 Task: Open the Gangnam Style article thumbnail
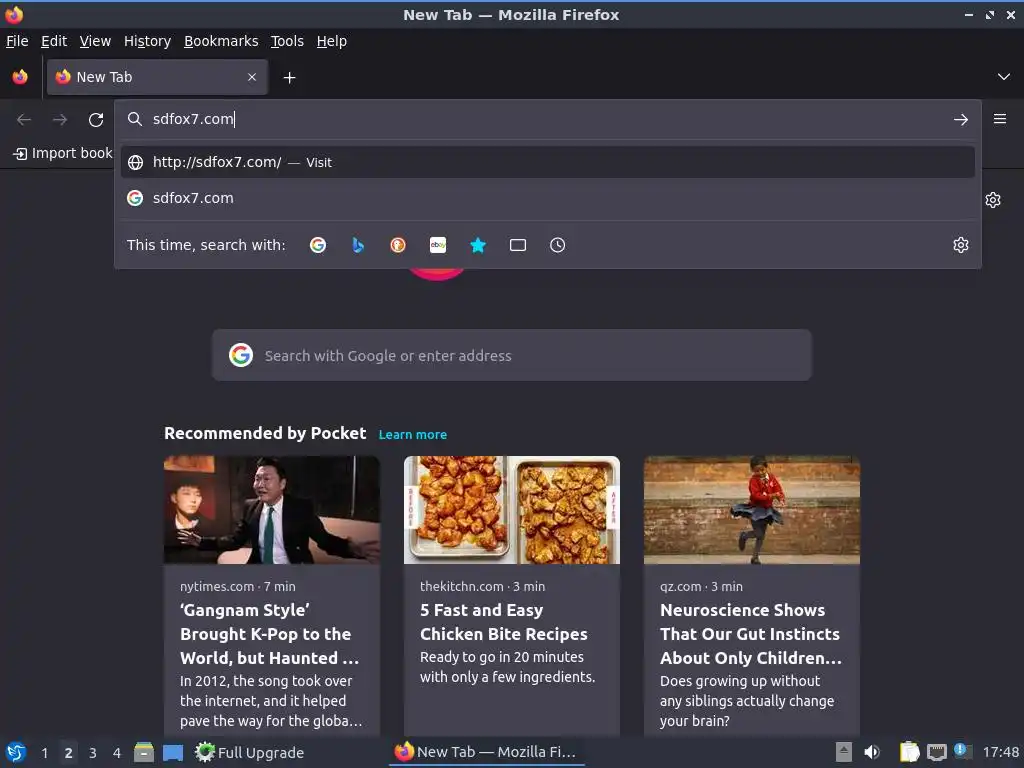[272, 510]
